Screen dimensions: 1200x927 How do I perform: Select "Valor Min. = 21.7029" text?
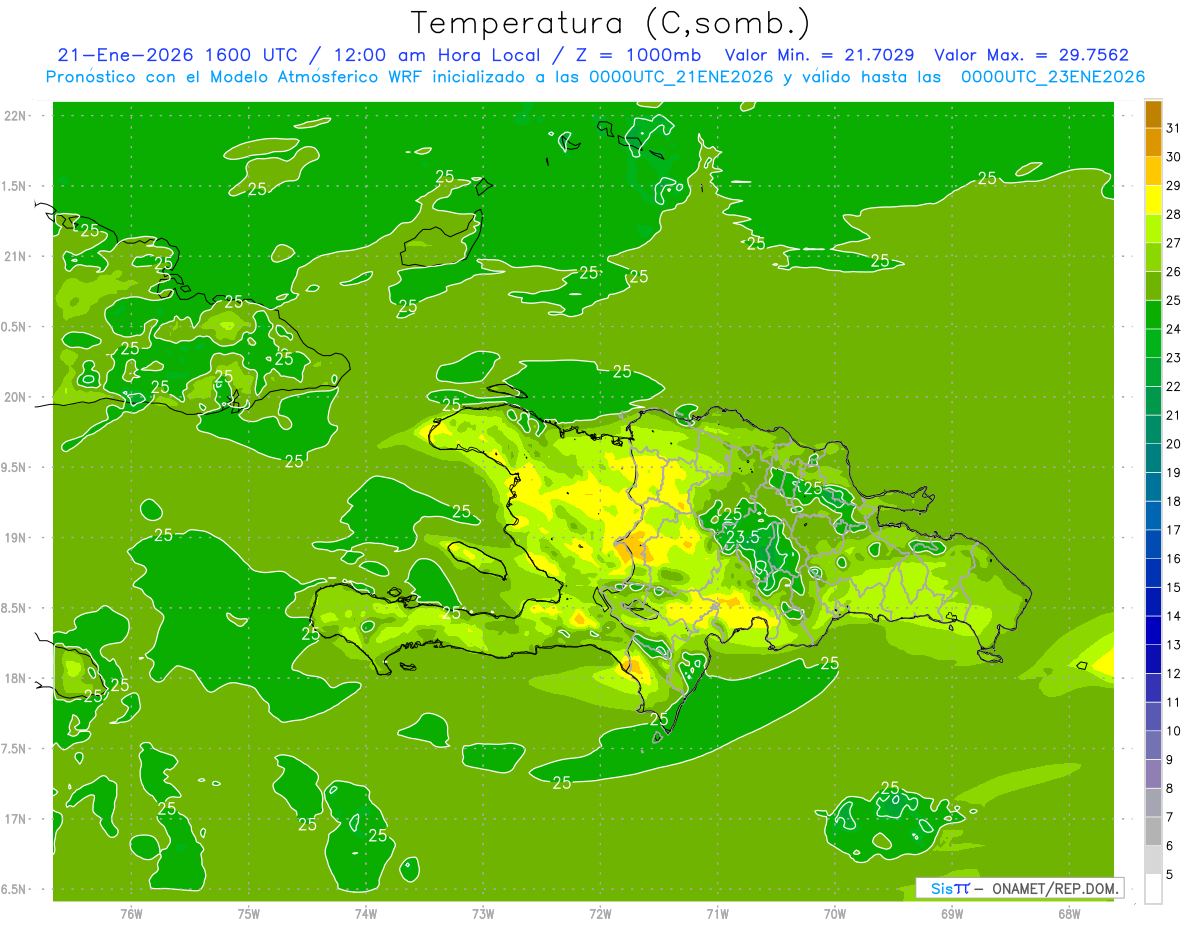tap(819, 55)
